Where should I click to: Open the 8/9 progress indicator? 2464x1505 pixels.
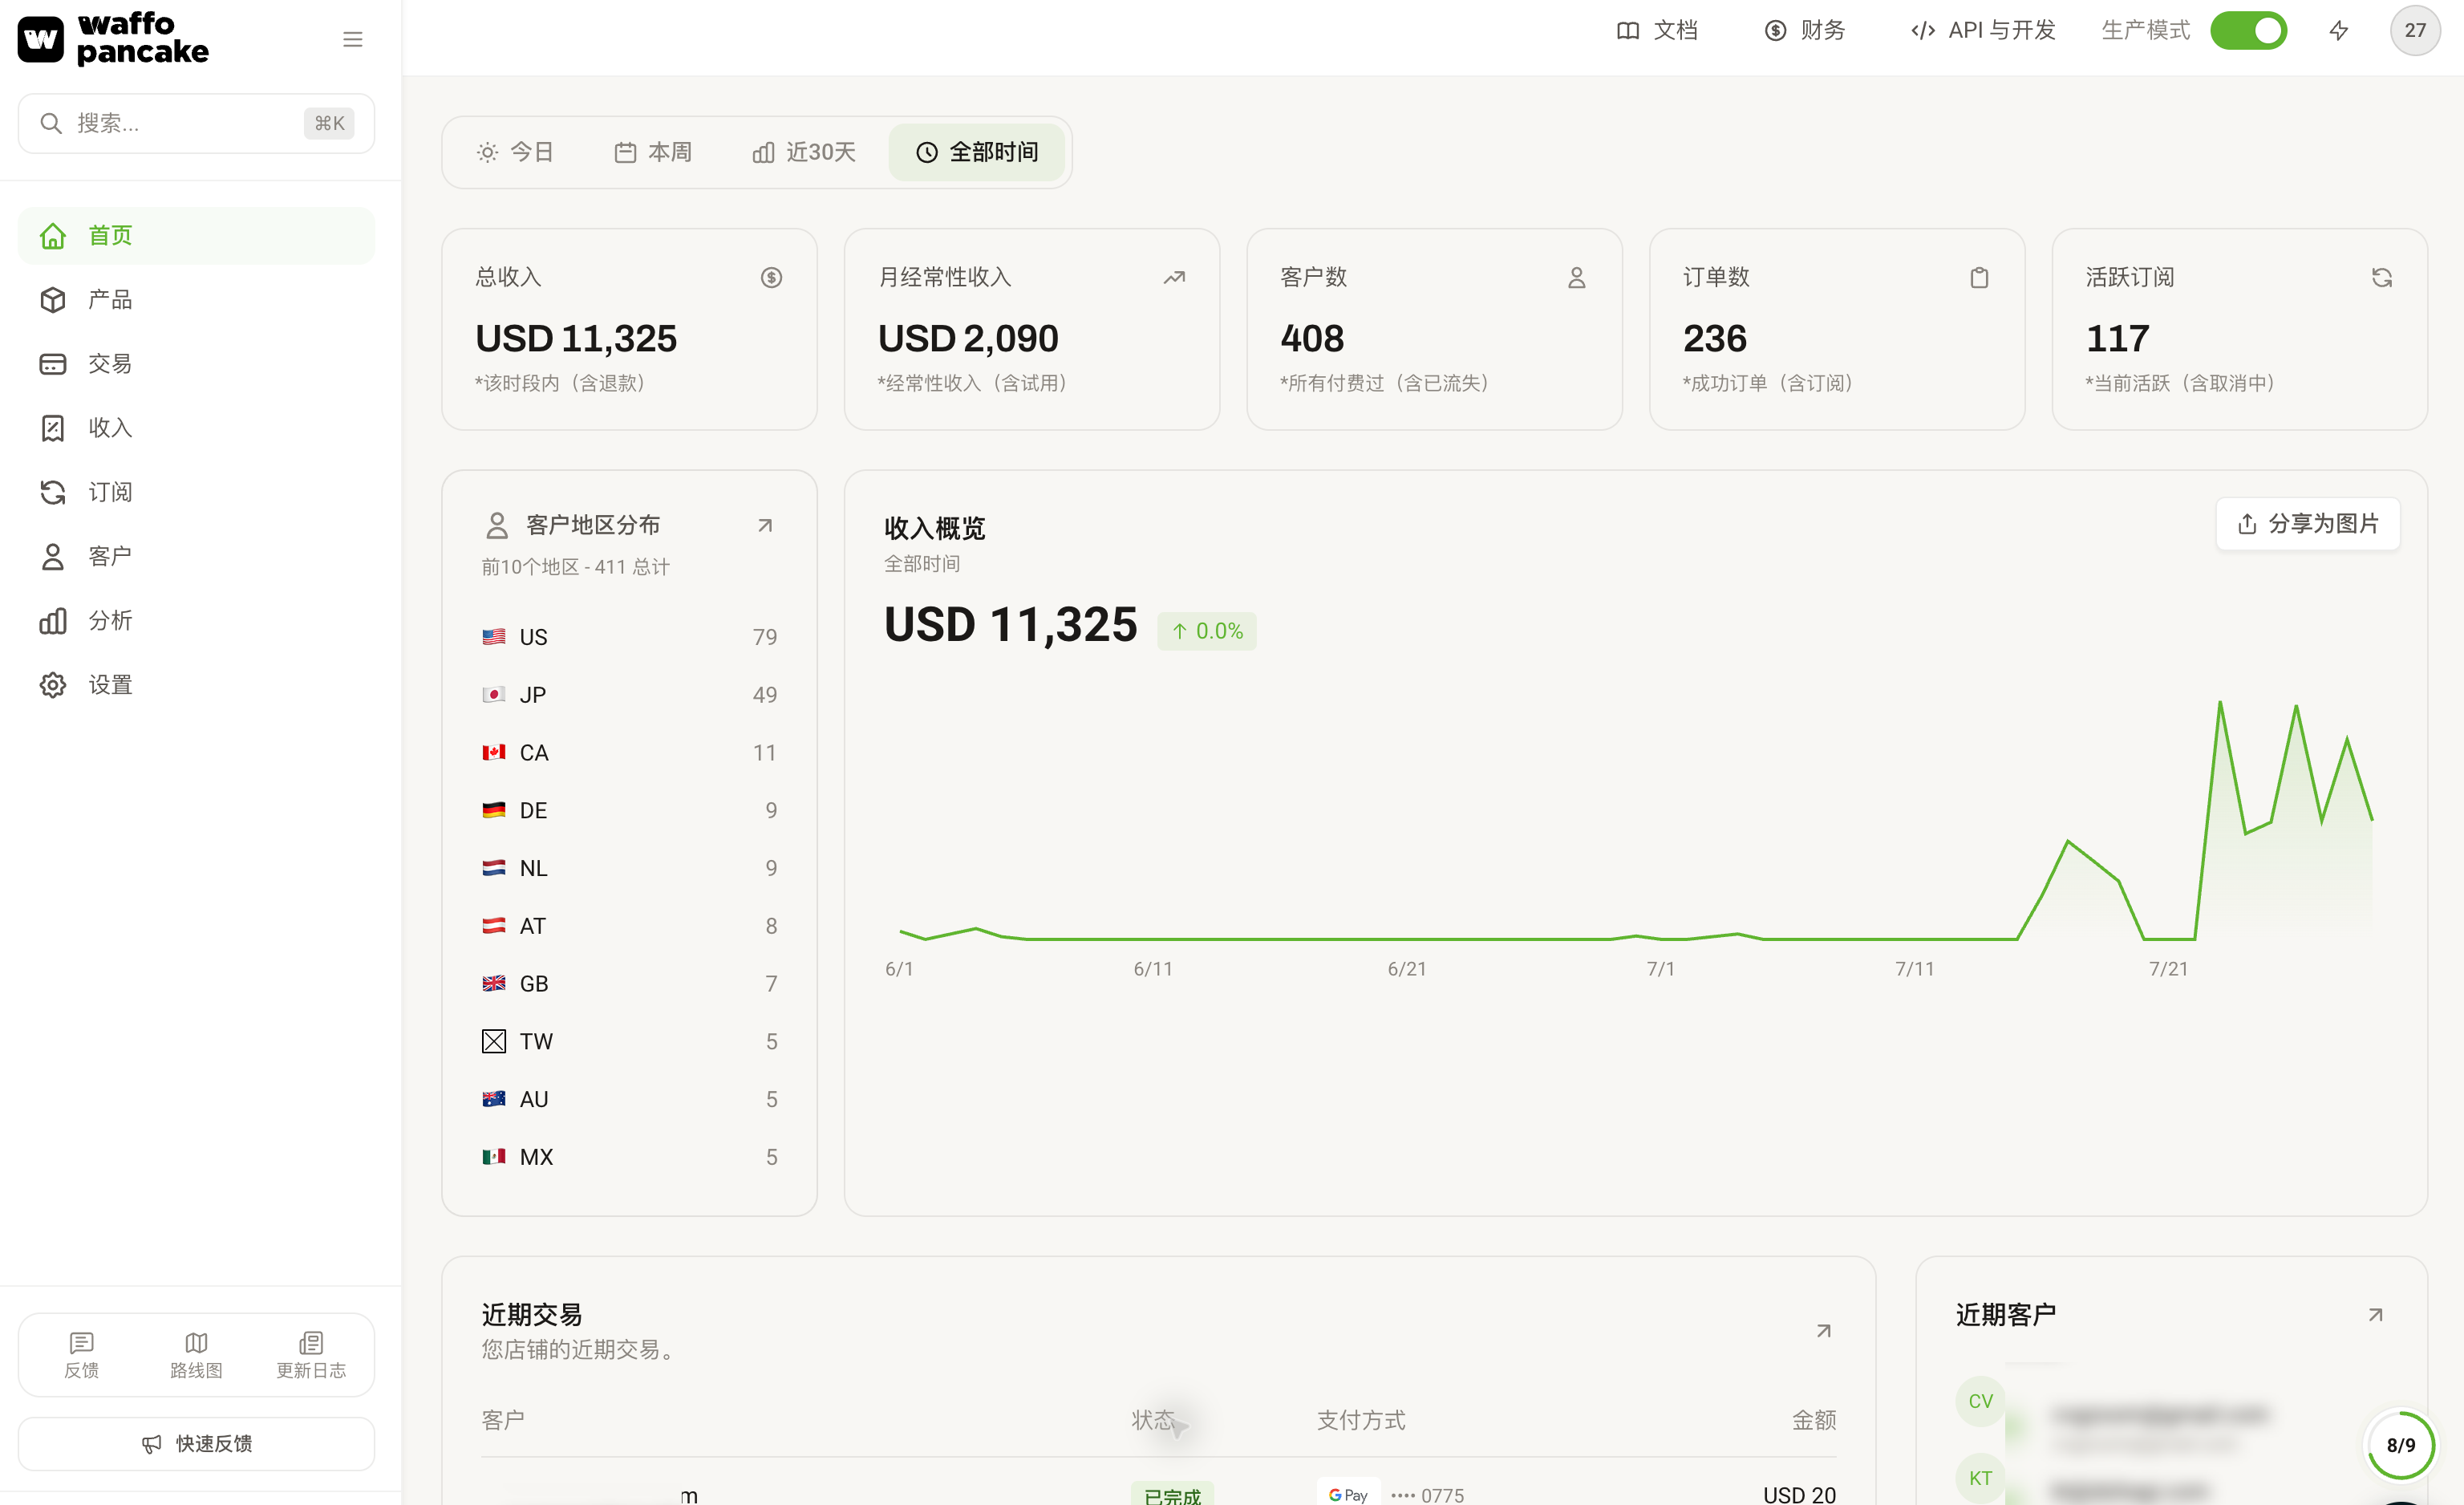tap(2400, 1445)
